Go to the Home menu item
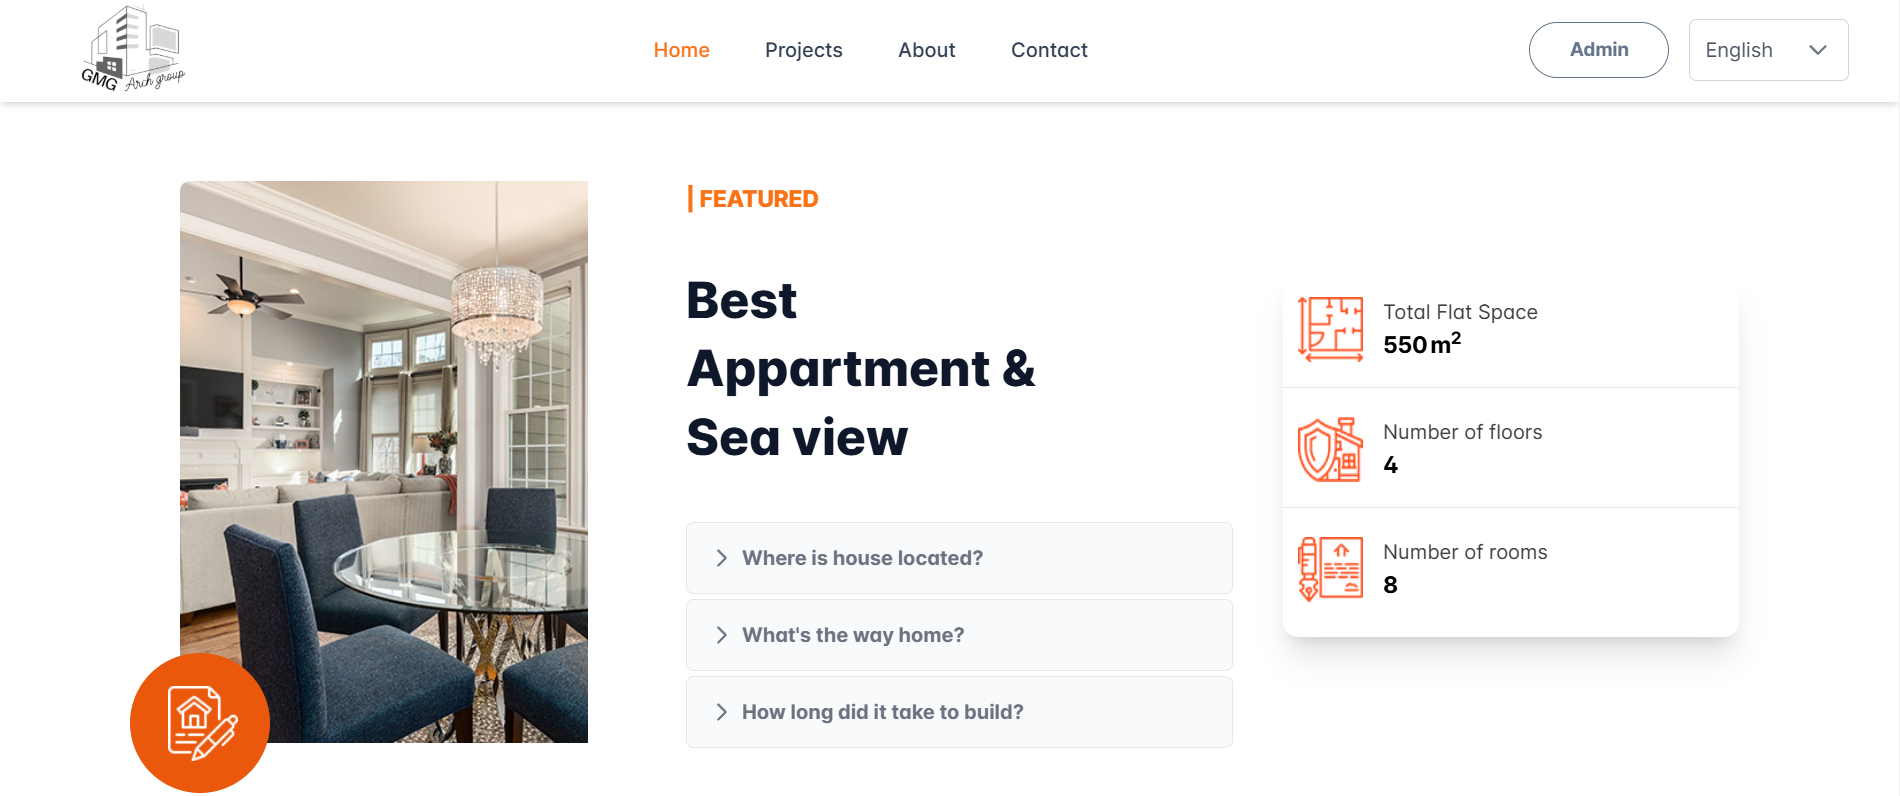The height and width of the screenshot is (796, 1900). point(681,50)
